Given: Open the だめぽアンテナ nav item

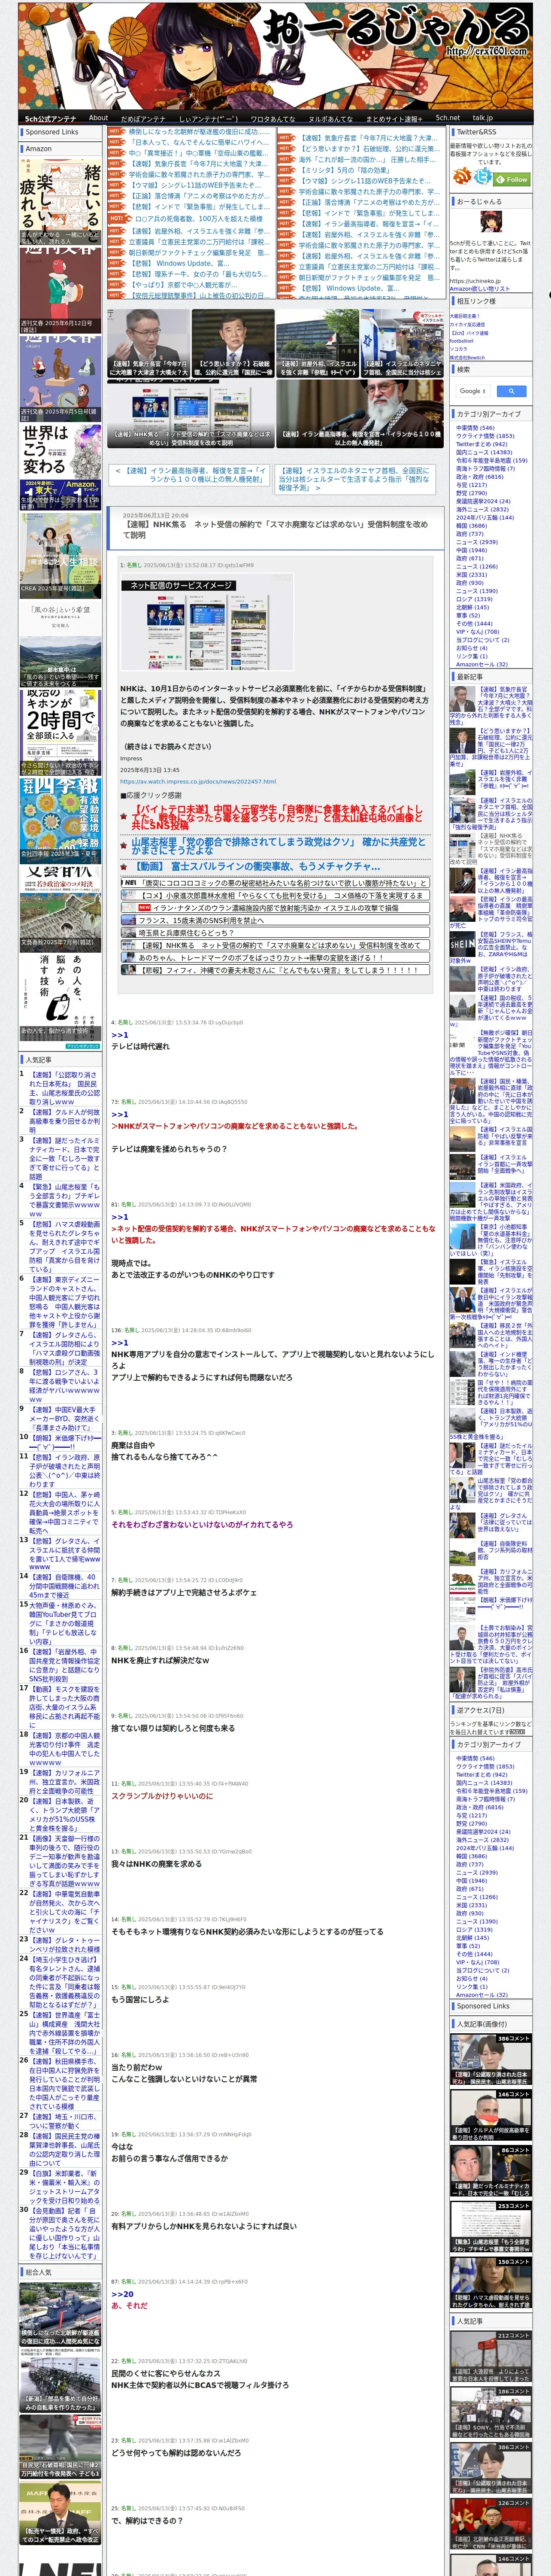Looking at the screenshot, I should pos(143,118).
